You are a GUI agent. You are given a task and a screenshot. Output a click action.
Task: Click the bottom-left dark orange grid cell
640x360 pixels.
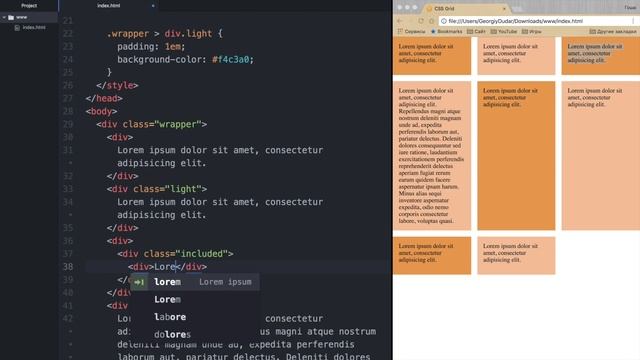coord(432,256)
